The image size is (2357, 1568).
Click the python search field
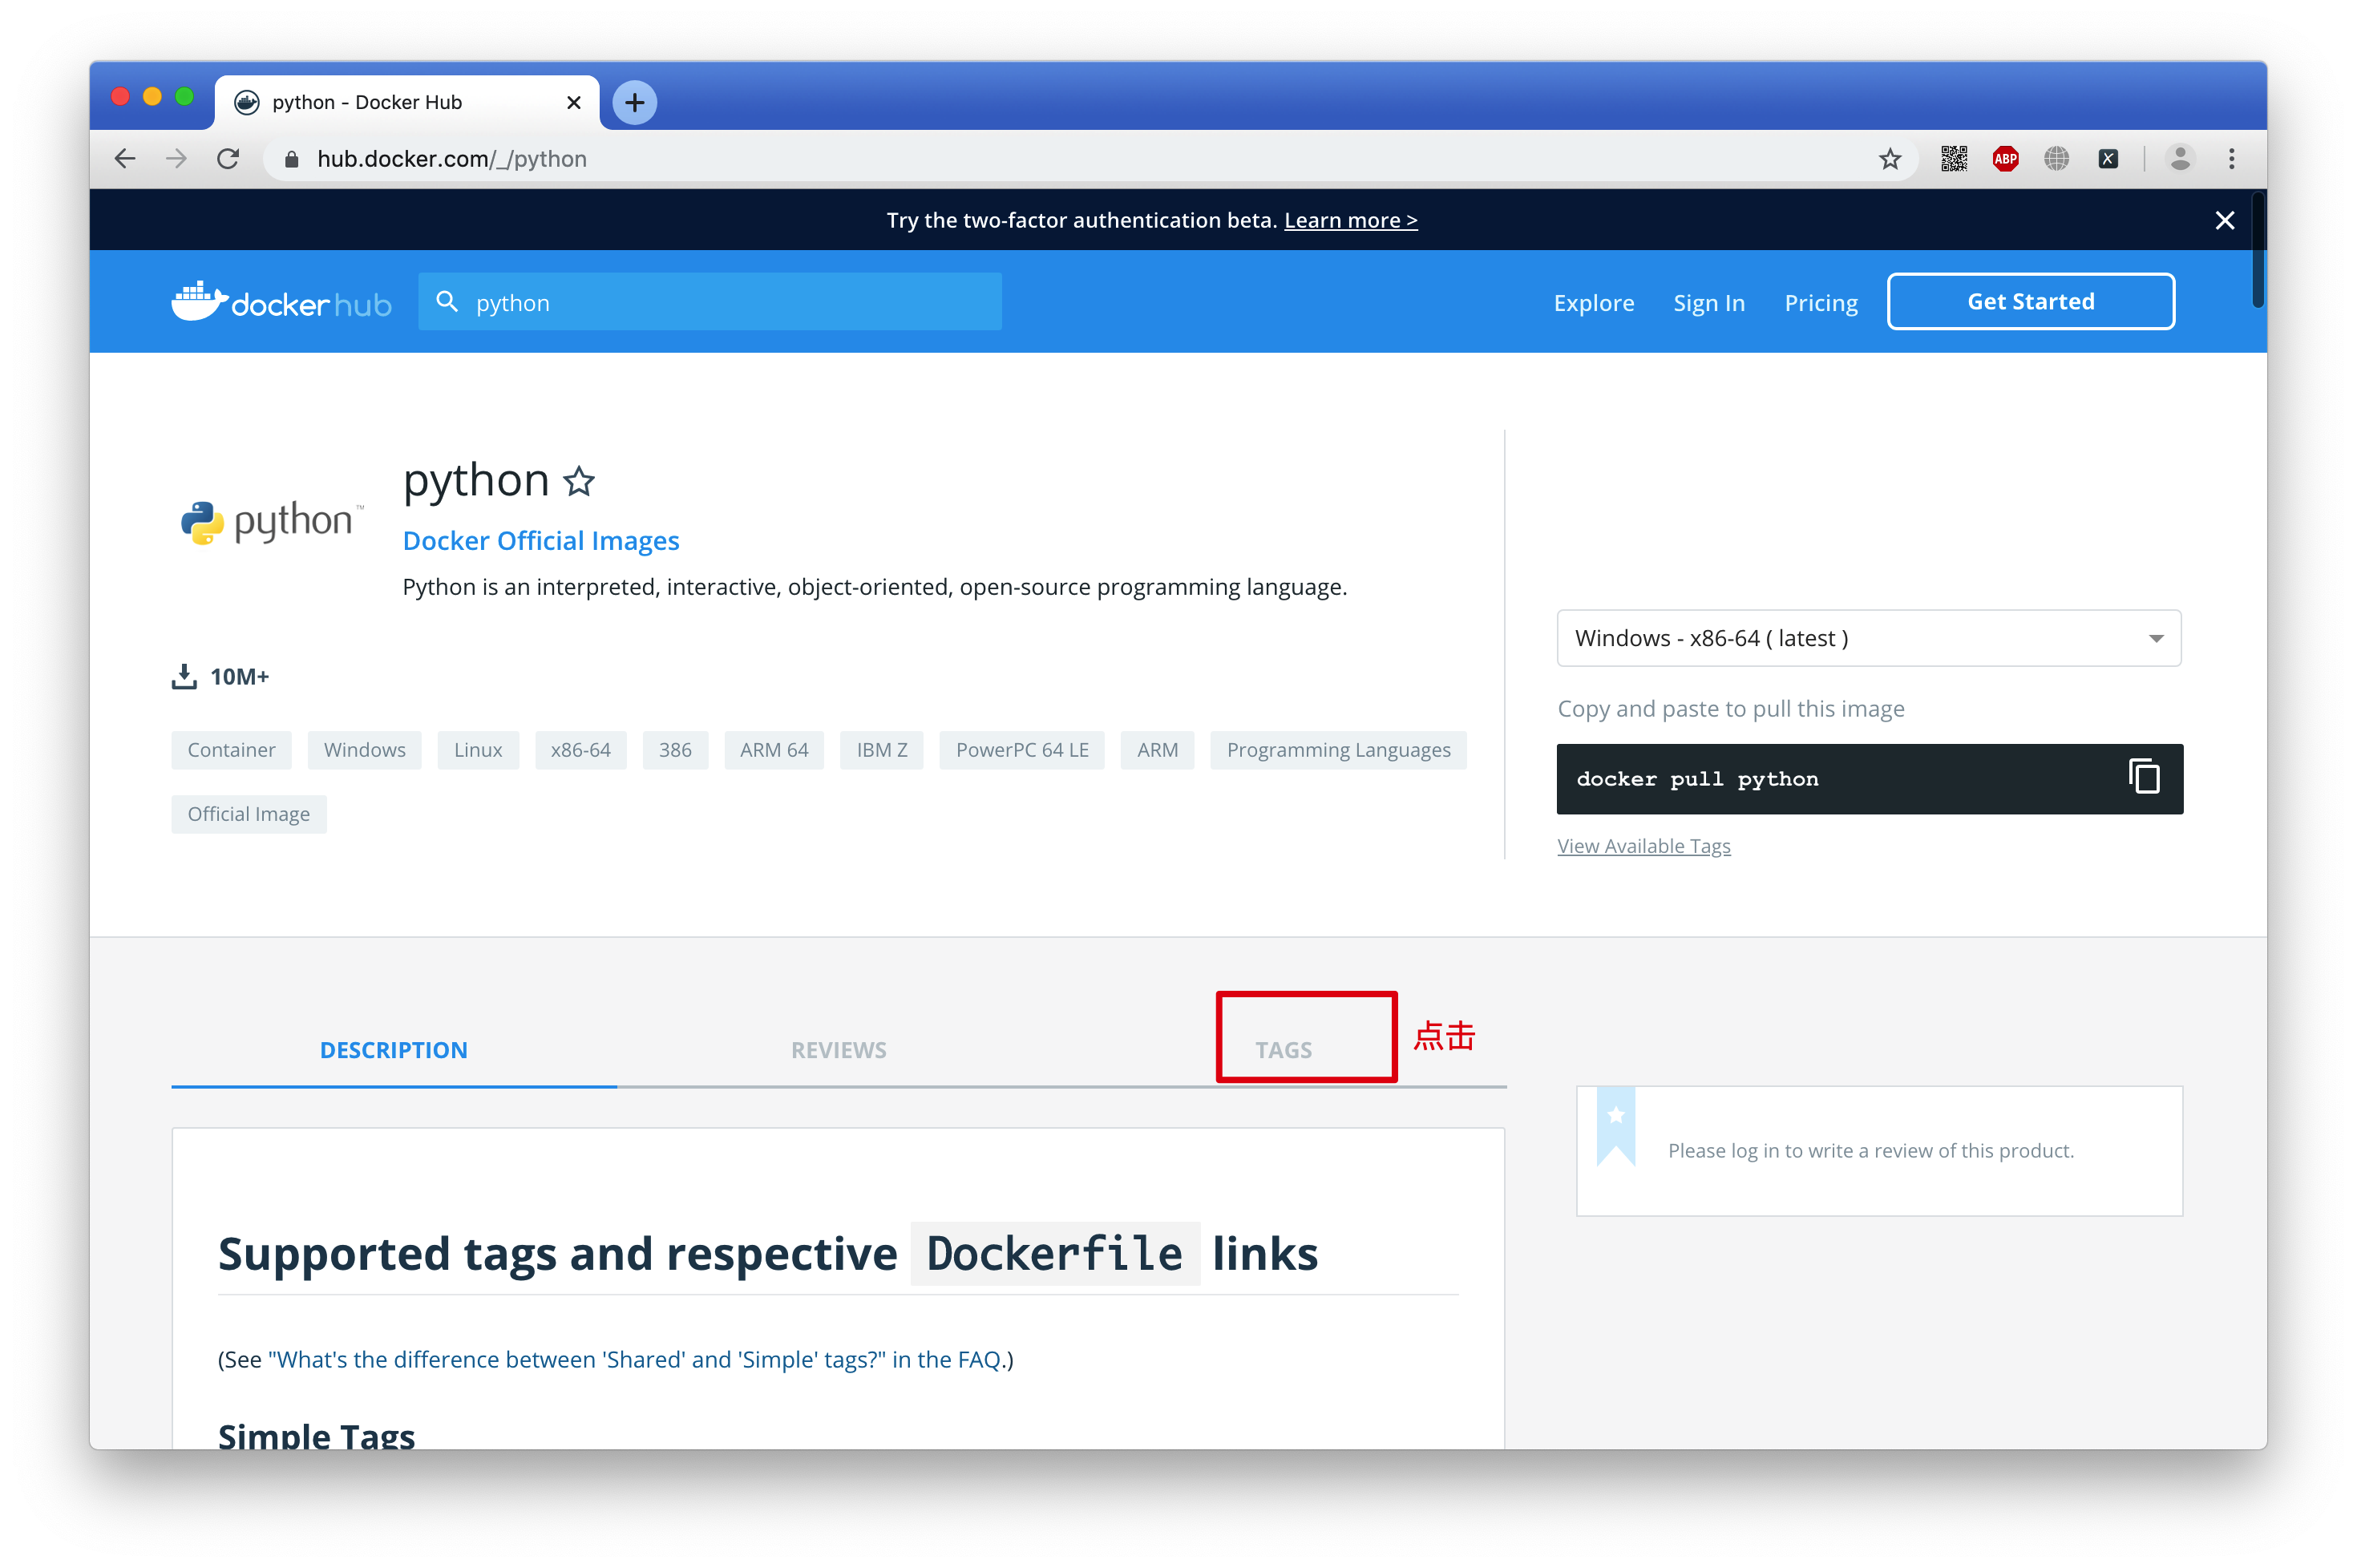pos(710,302)
